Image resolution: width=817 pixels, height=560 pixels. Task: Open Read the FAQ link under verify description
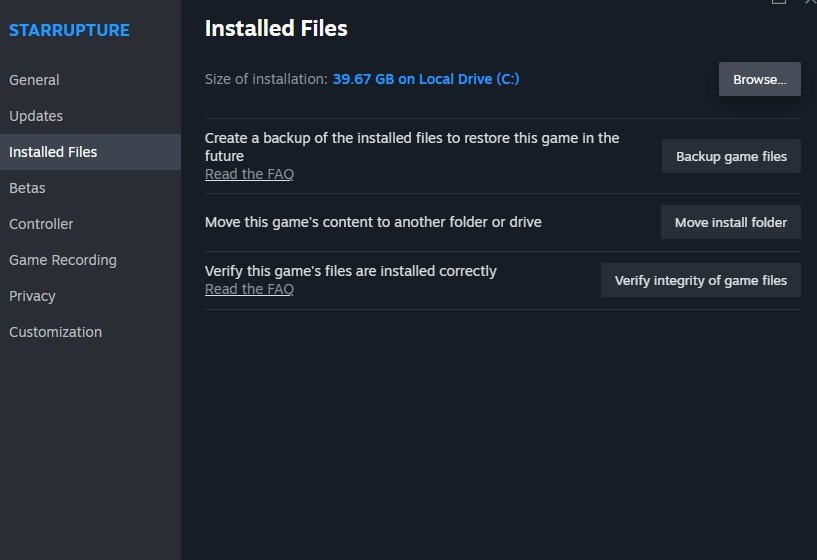coord(249,289)
